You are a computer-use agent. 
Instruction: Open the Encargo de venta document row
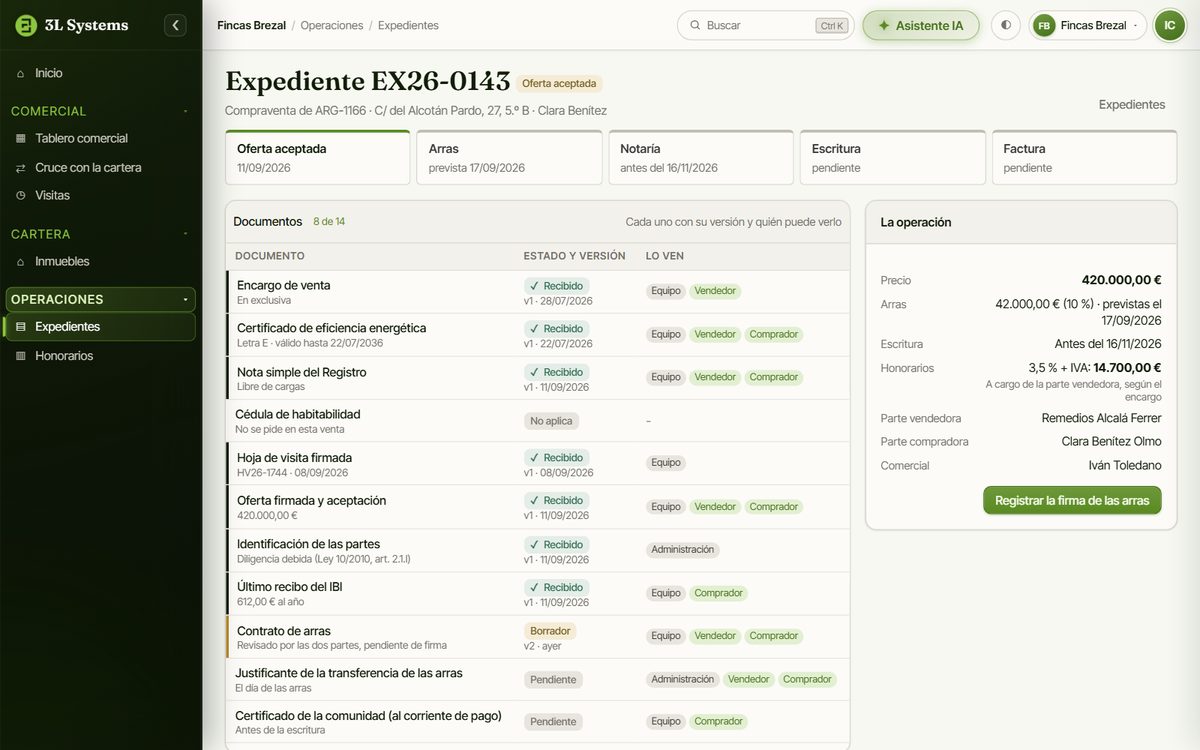coord(537,292)
